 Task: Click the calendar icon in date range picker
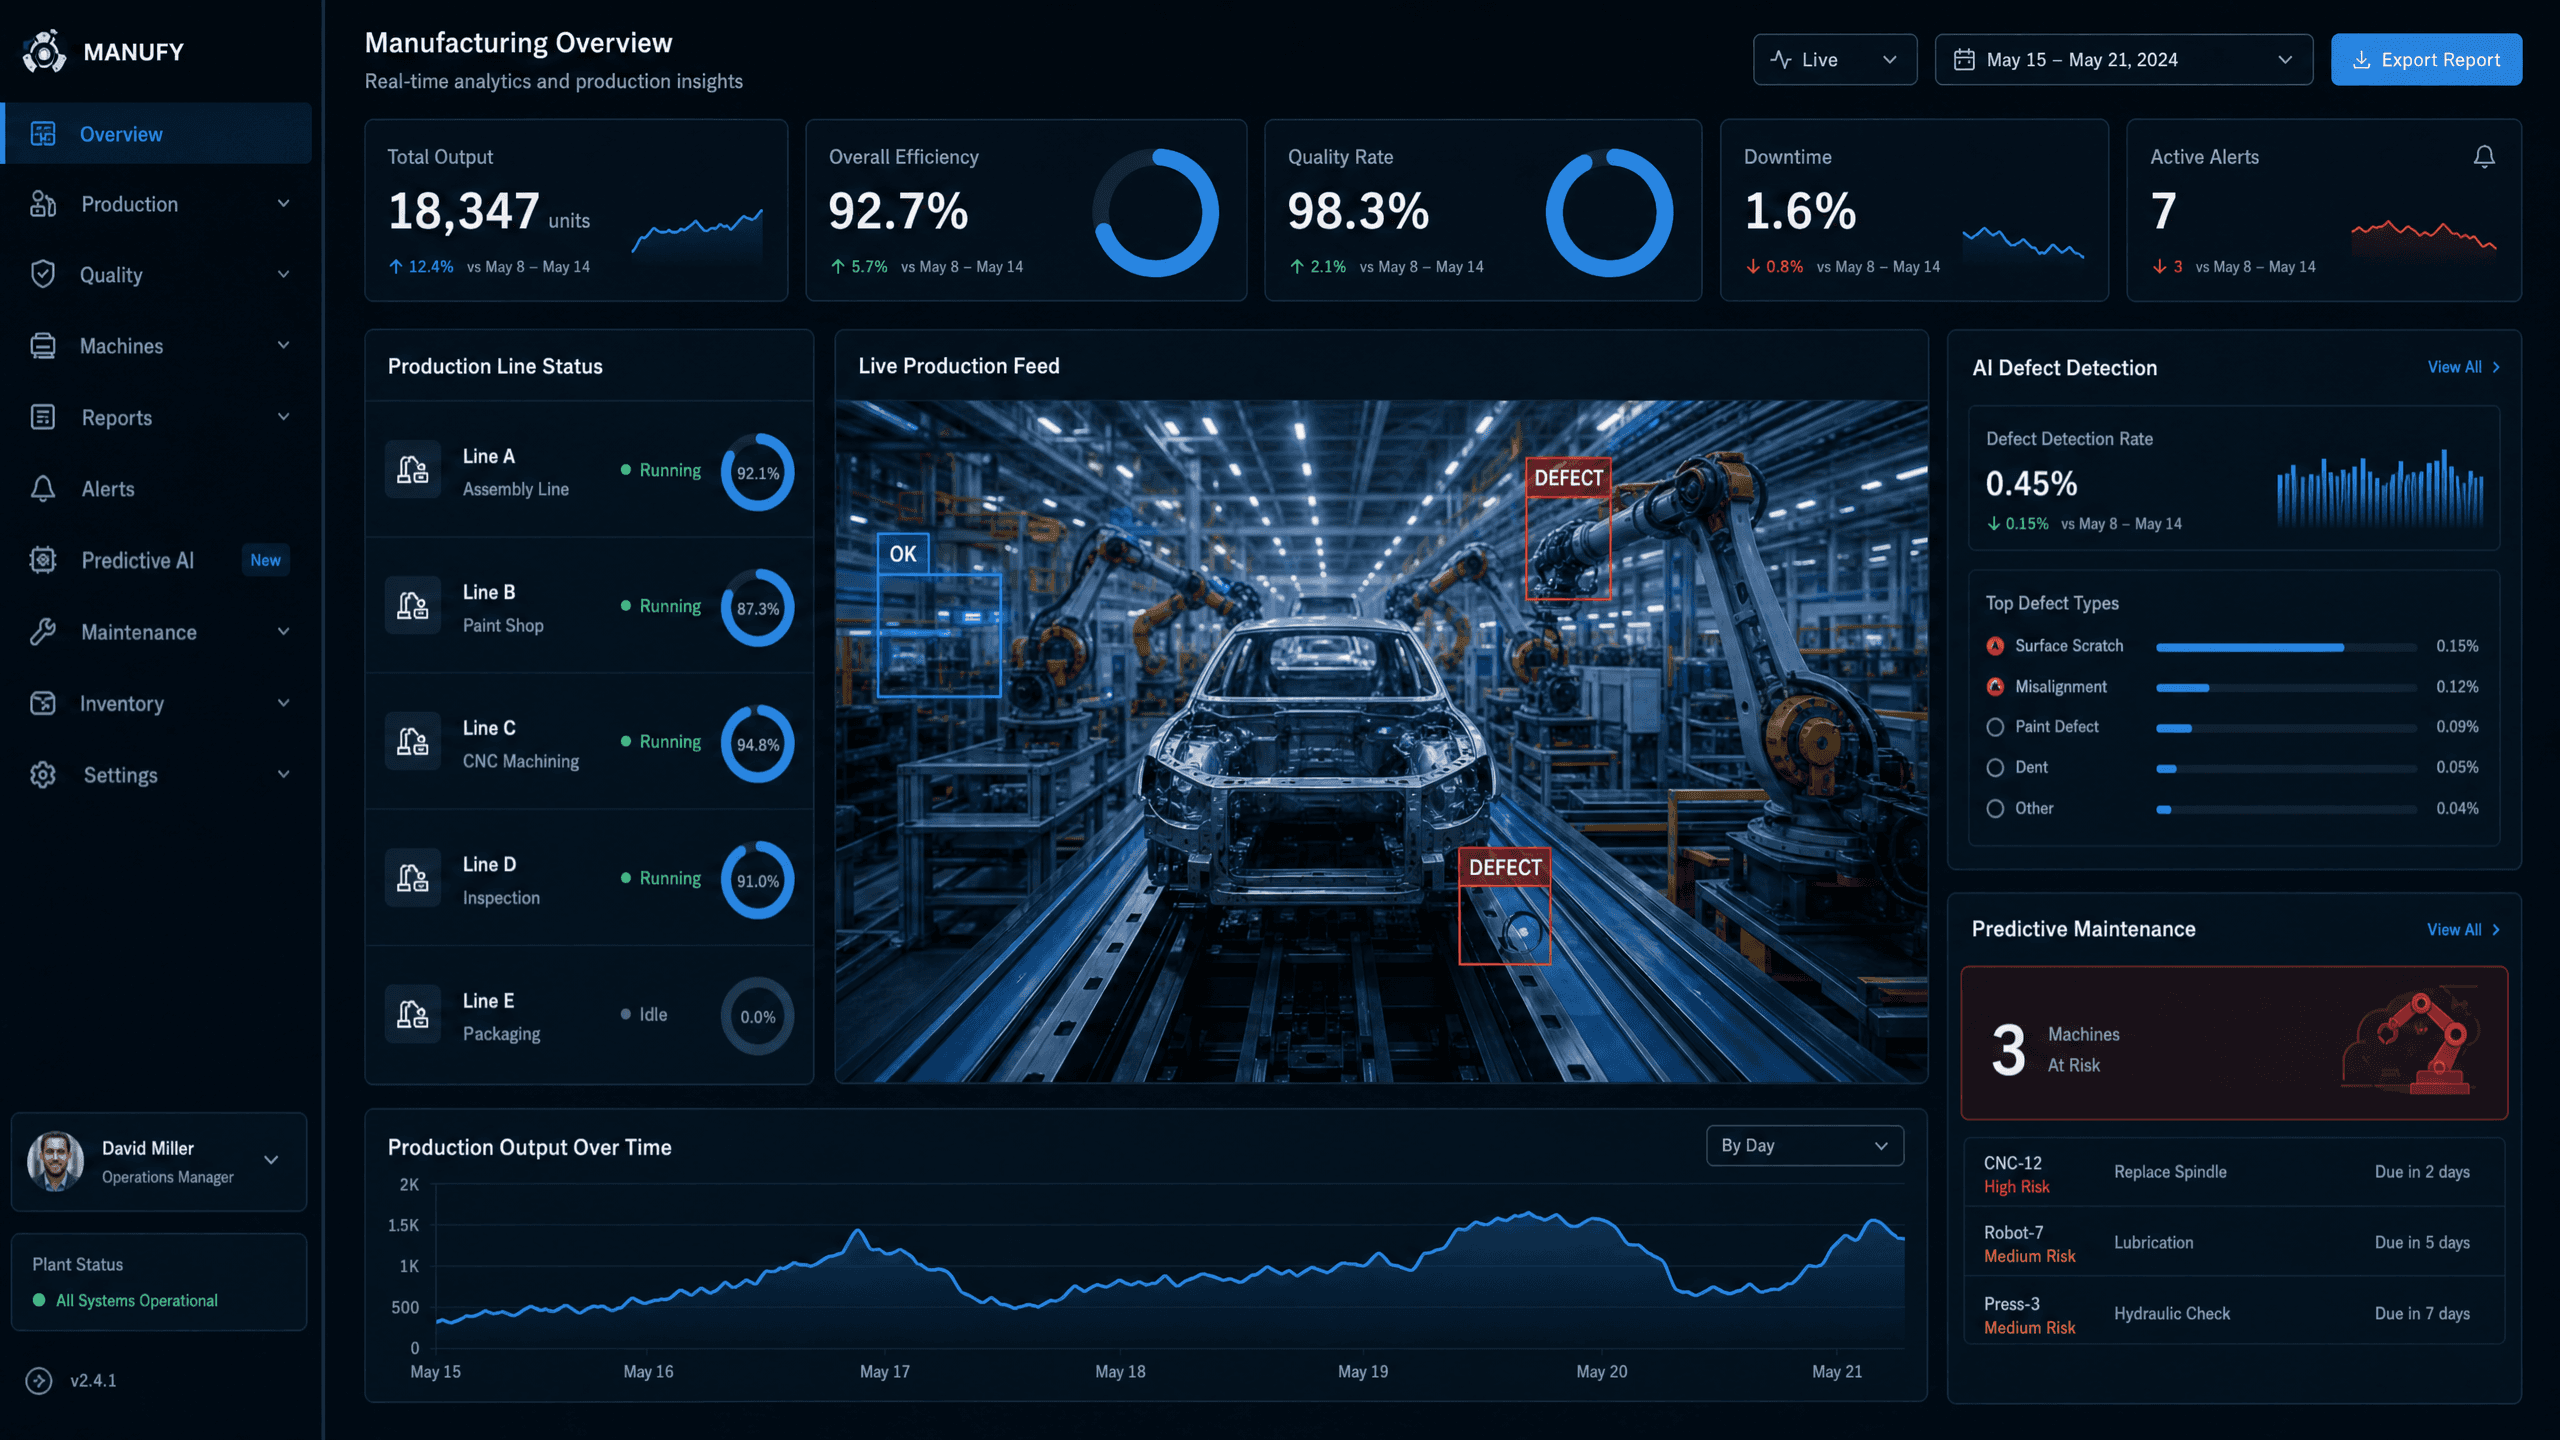click(1964, 60)
